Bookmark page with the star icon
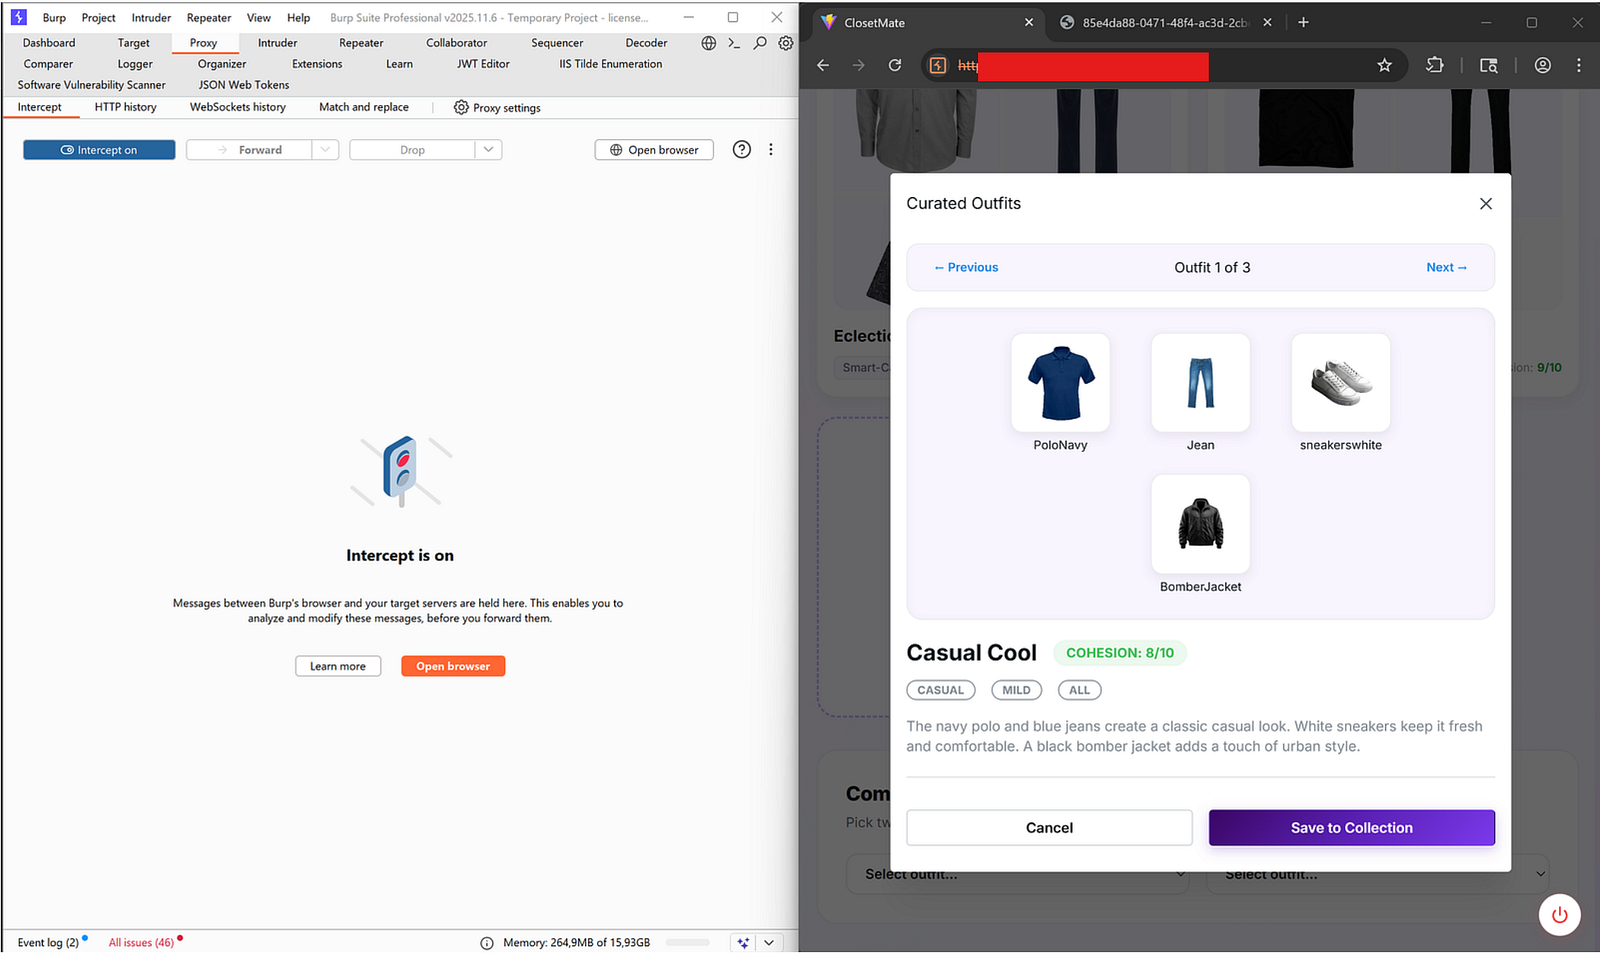This screenshot has height=956, width=1600. pos(1384,65)
